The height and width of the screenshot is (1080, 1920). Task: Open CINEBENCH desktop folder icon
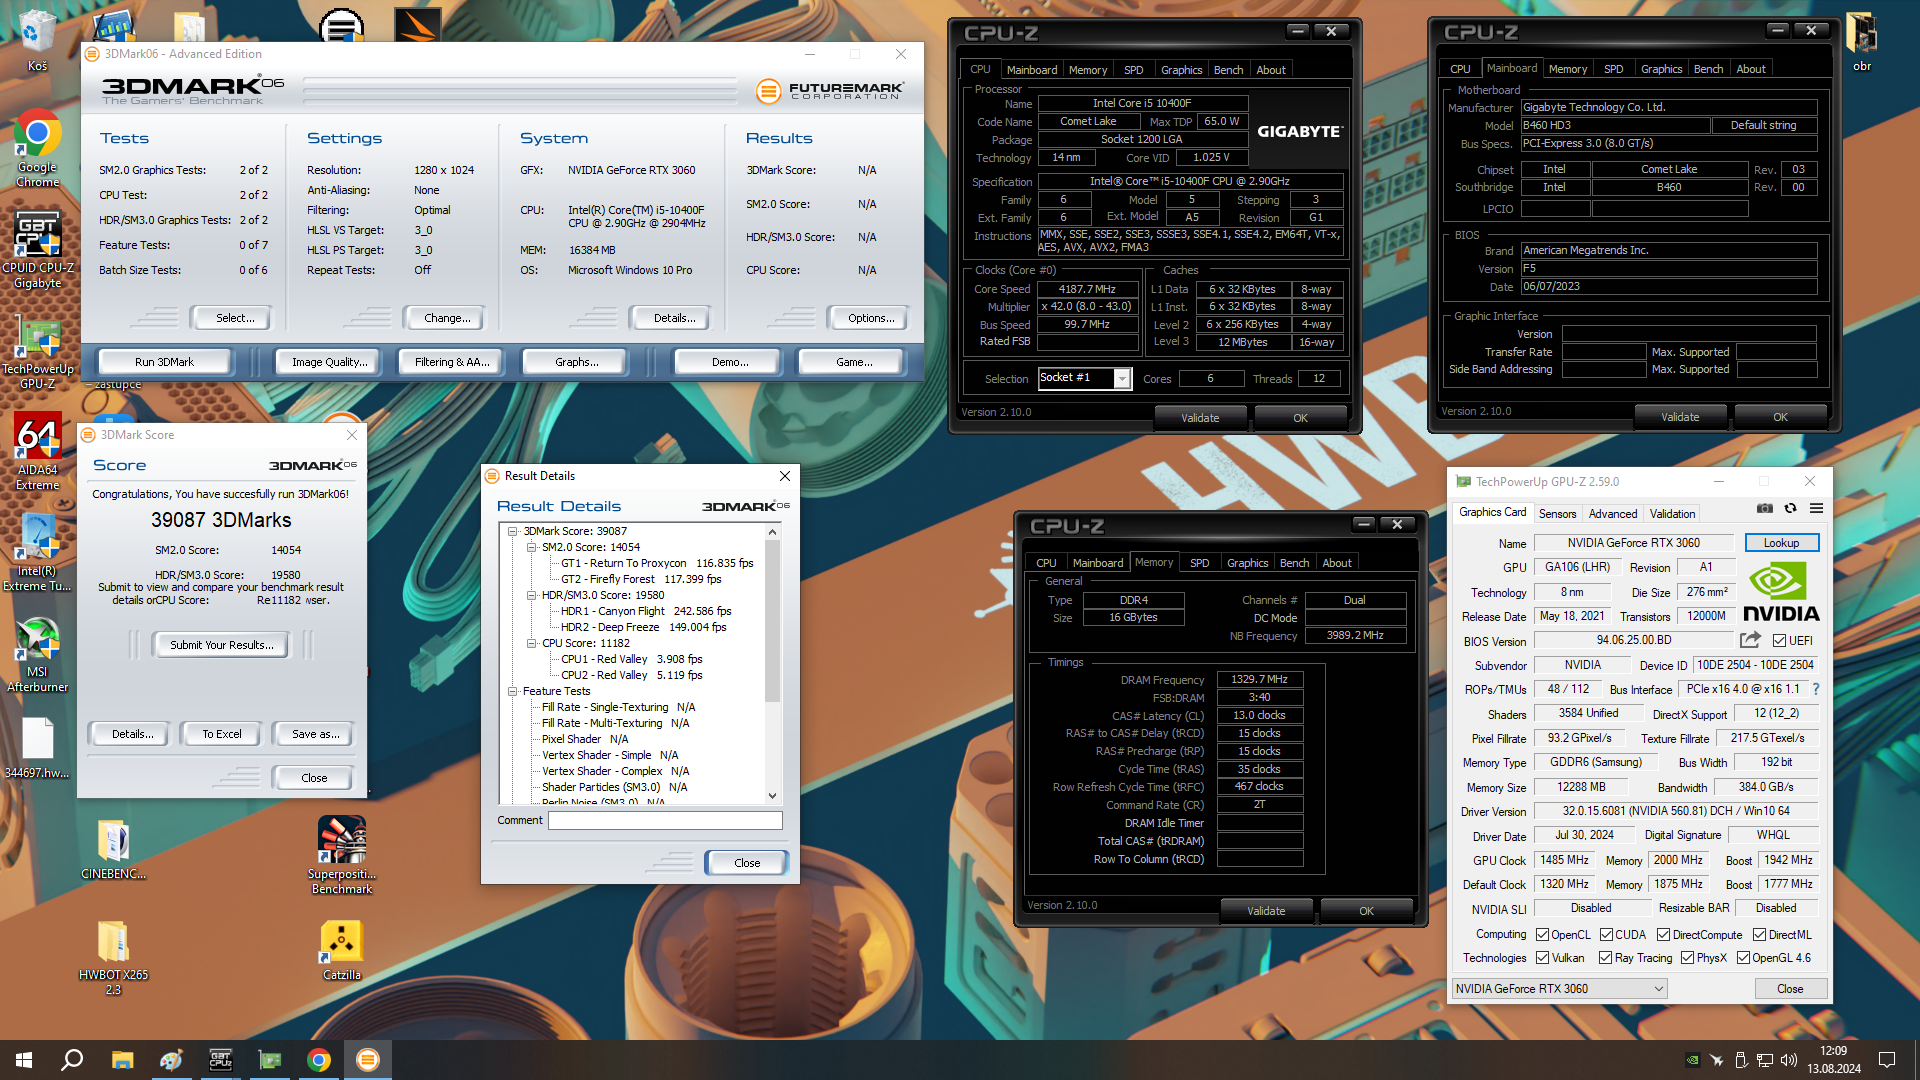click(x=113, y=850)
